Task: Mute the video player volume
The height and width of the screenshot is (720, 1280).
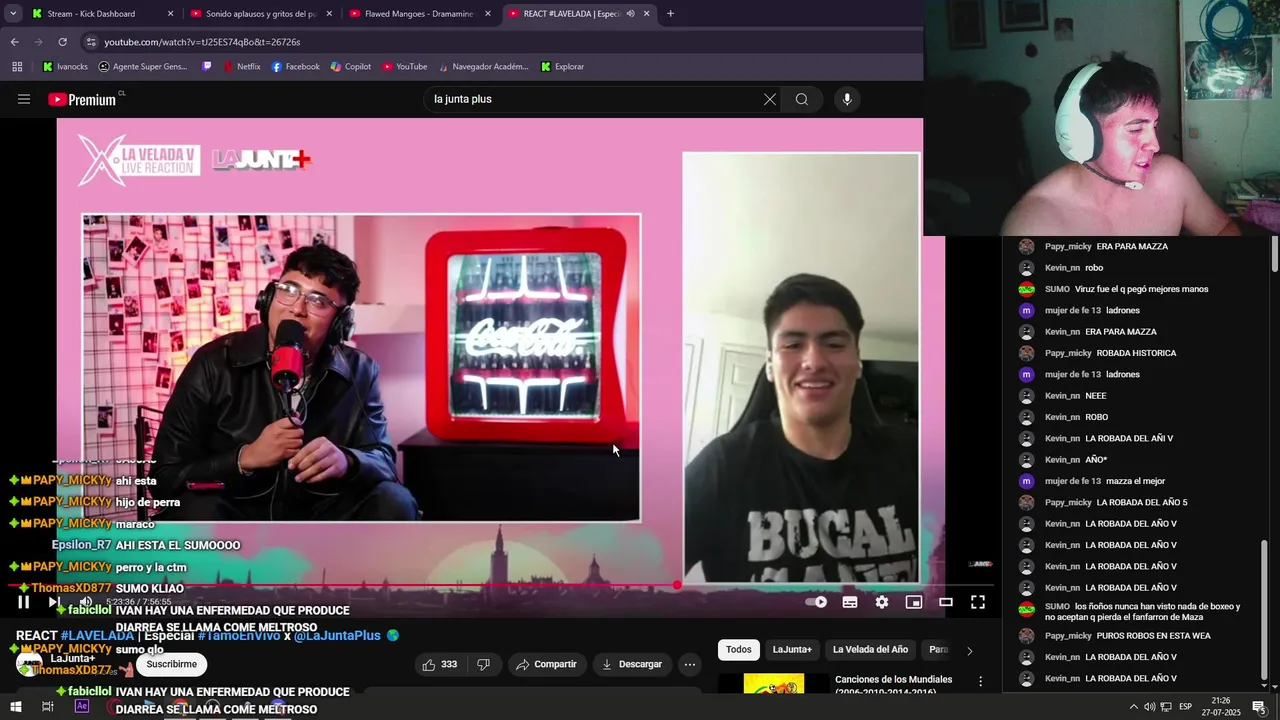Action: (x=86, y=602)
